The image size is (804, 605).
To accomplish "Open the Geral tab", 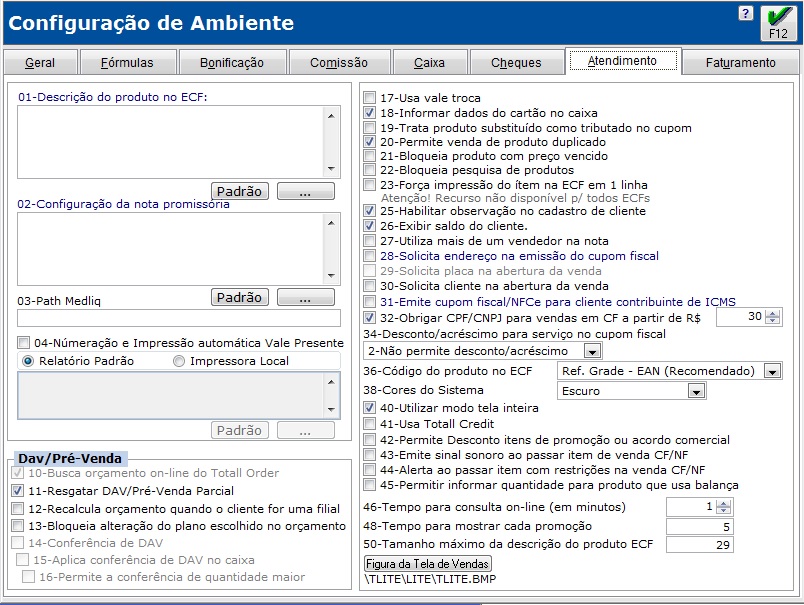I will click(40, 61).
